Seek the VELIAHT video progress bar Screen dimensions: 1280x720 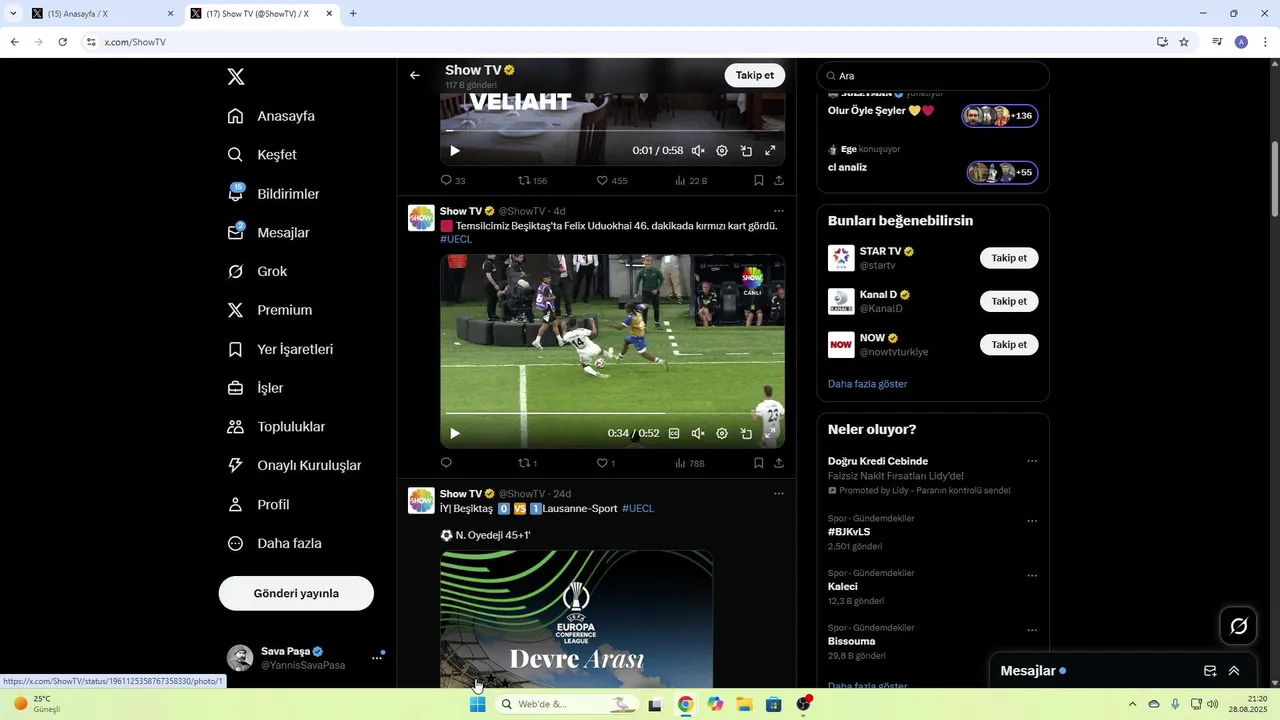pos(612,131)
